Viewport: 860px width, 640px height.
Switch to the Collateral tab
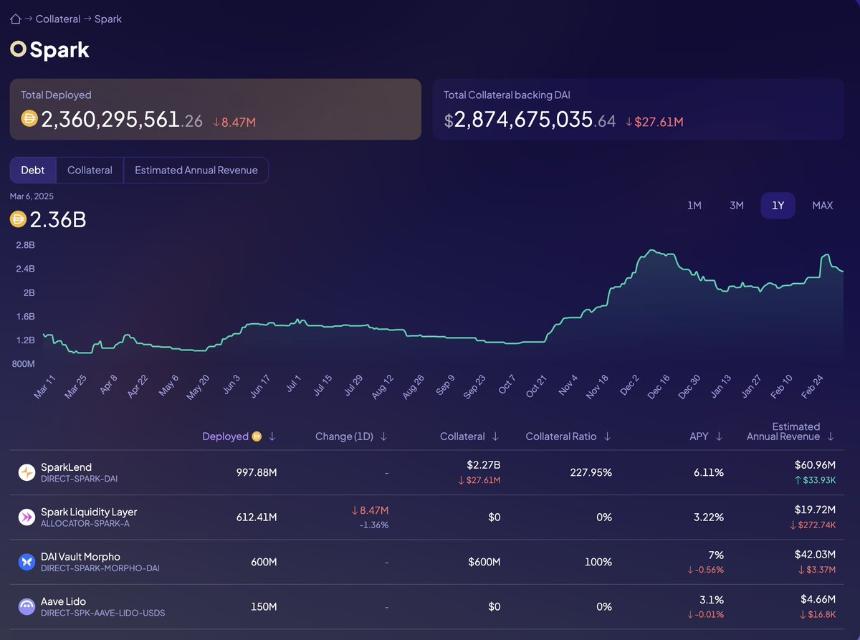(x=90, y=170)
